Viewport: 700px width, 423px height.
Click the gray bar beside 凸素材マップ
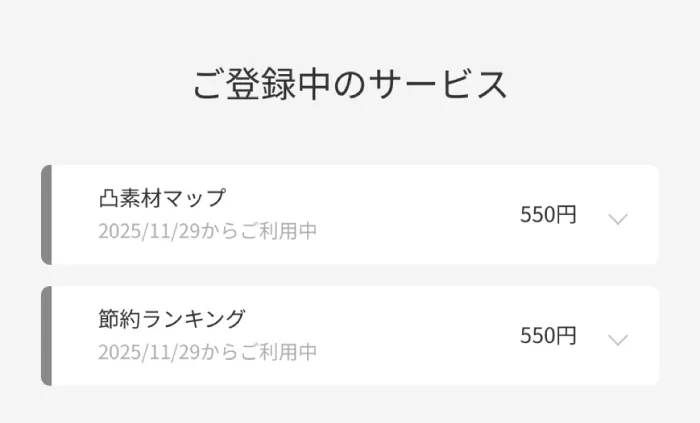pyautogui.click(x=46, y=215)
